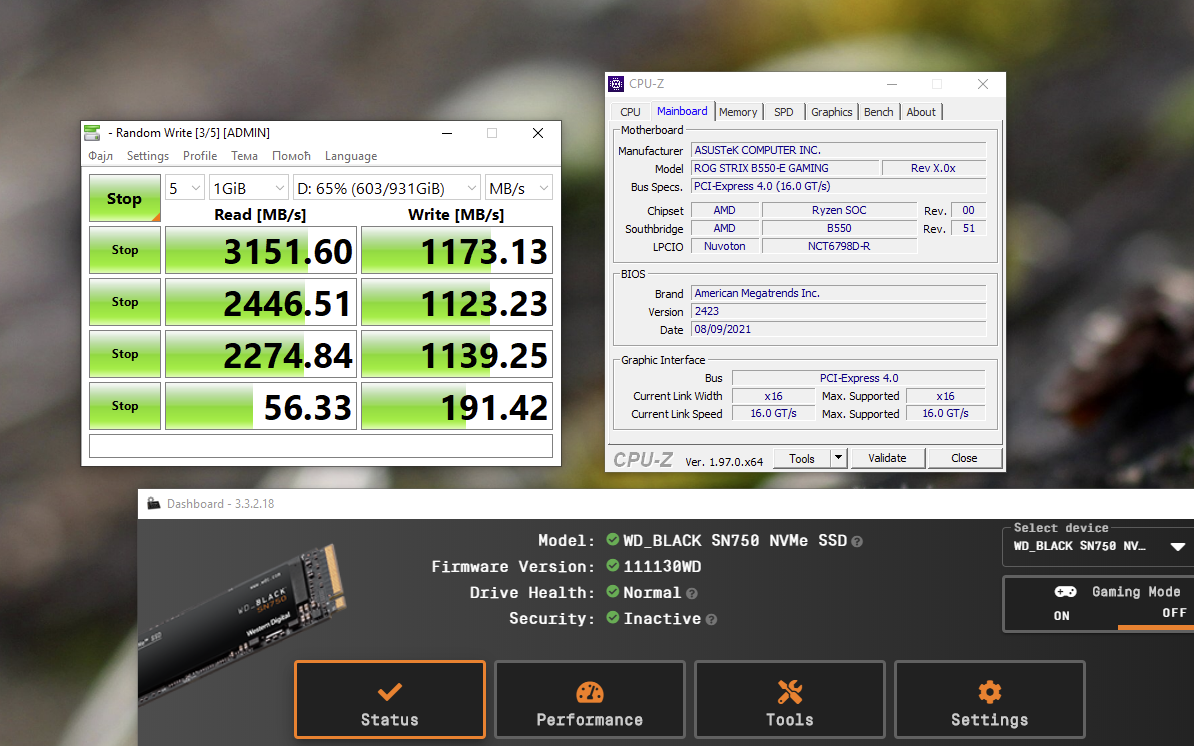Image resolution: width=1194 pixels, height=746 pixels.
Task: Switch to the Memory tab in CPU-Z
Action: click(738, 112)
